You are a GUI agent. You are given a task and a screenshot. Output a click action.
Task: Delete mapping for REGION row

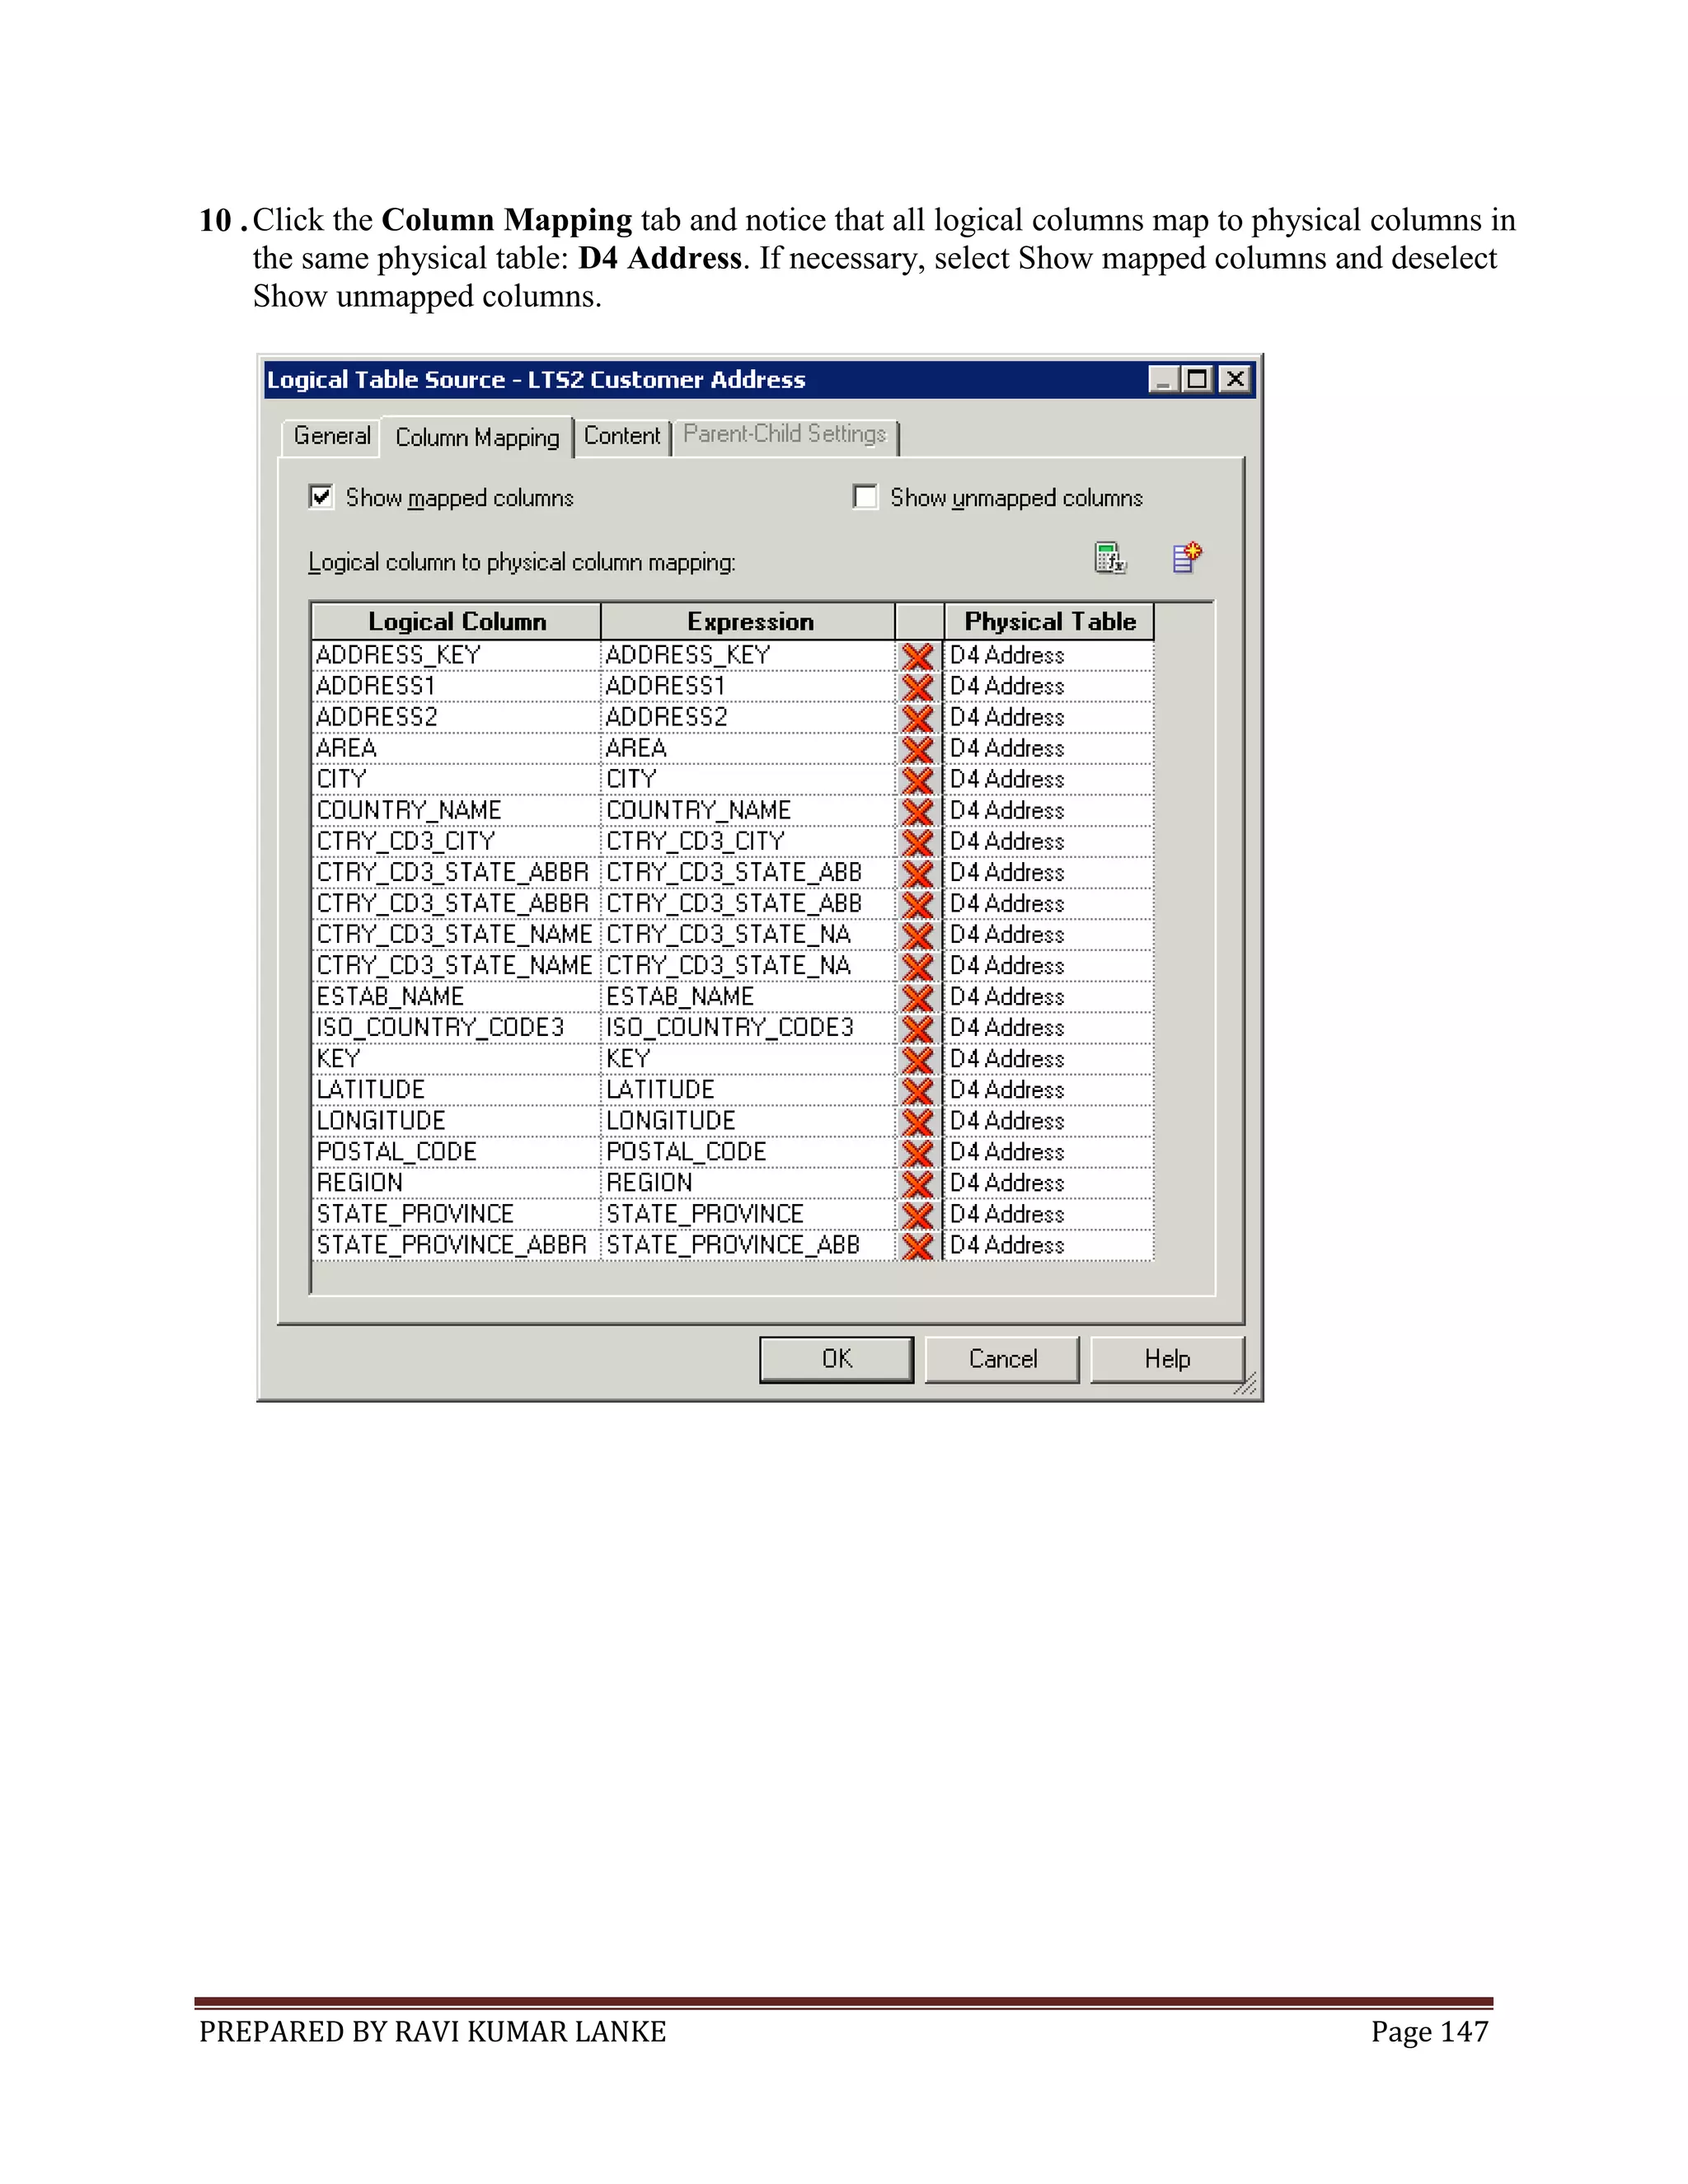pyautogui.click(x=917, y=1183)
